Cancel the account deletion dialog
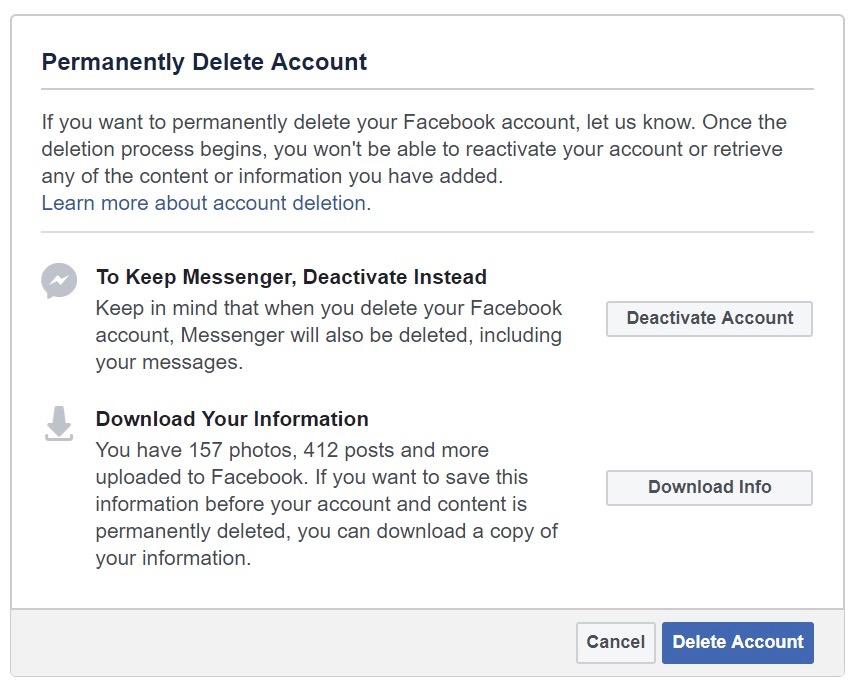The image size is (863, 695). [615, 643]
